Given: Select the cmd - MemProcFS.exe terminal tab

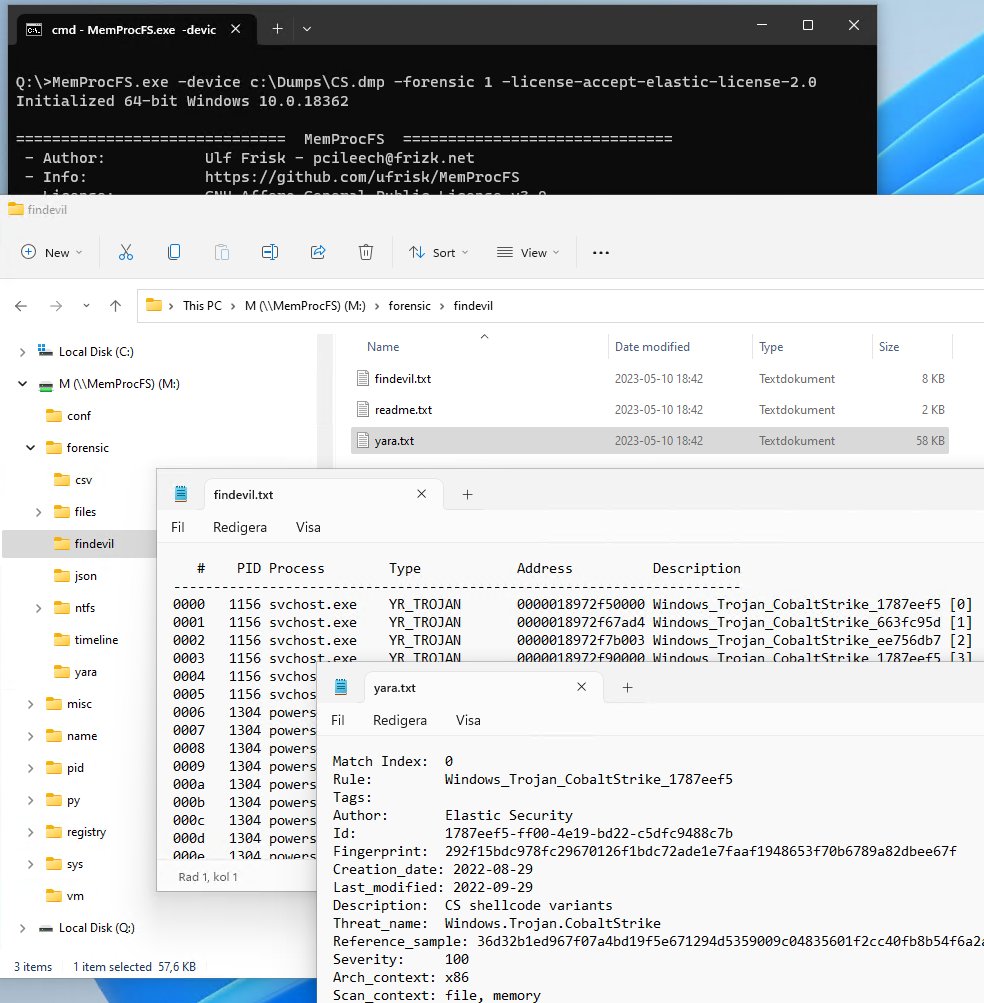Looking at the screenshot, I should coord(134,29).
